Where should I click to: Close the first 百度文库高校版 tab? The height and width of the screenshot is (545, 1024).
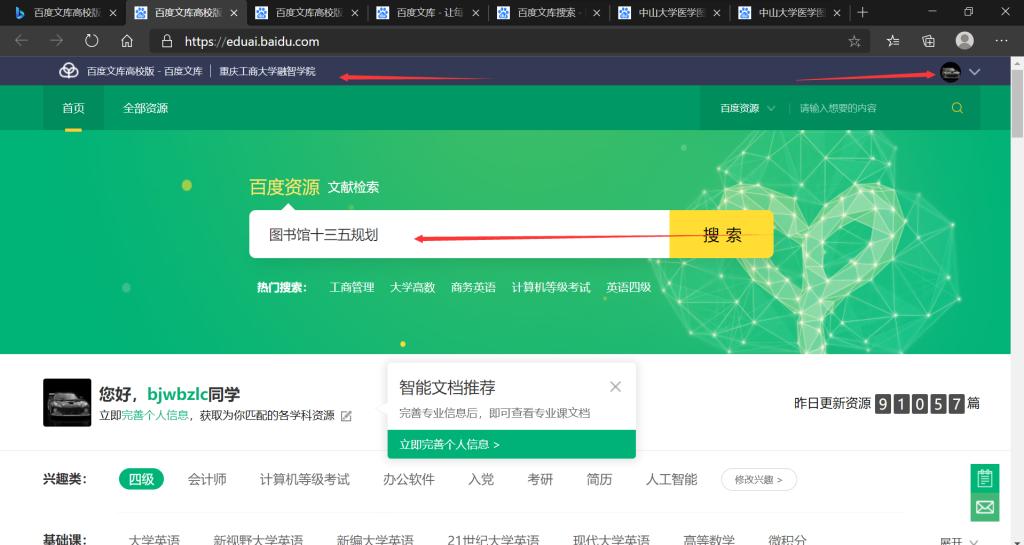point(114,13)
